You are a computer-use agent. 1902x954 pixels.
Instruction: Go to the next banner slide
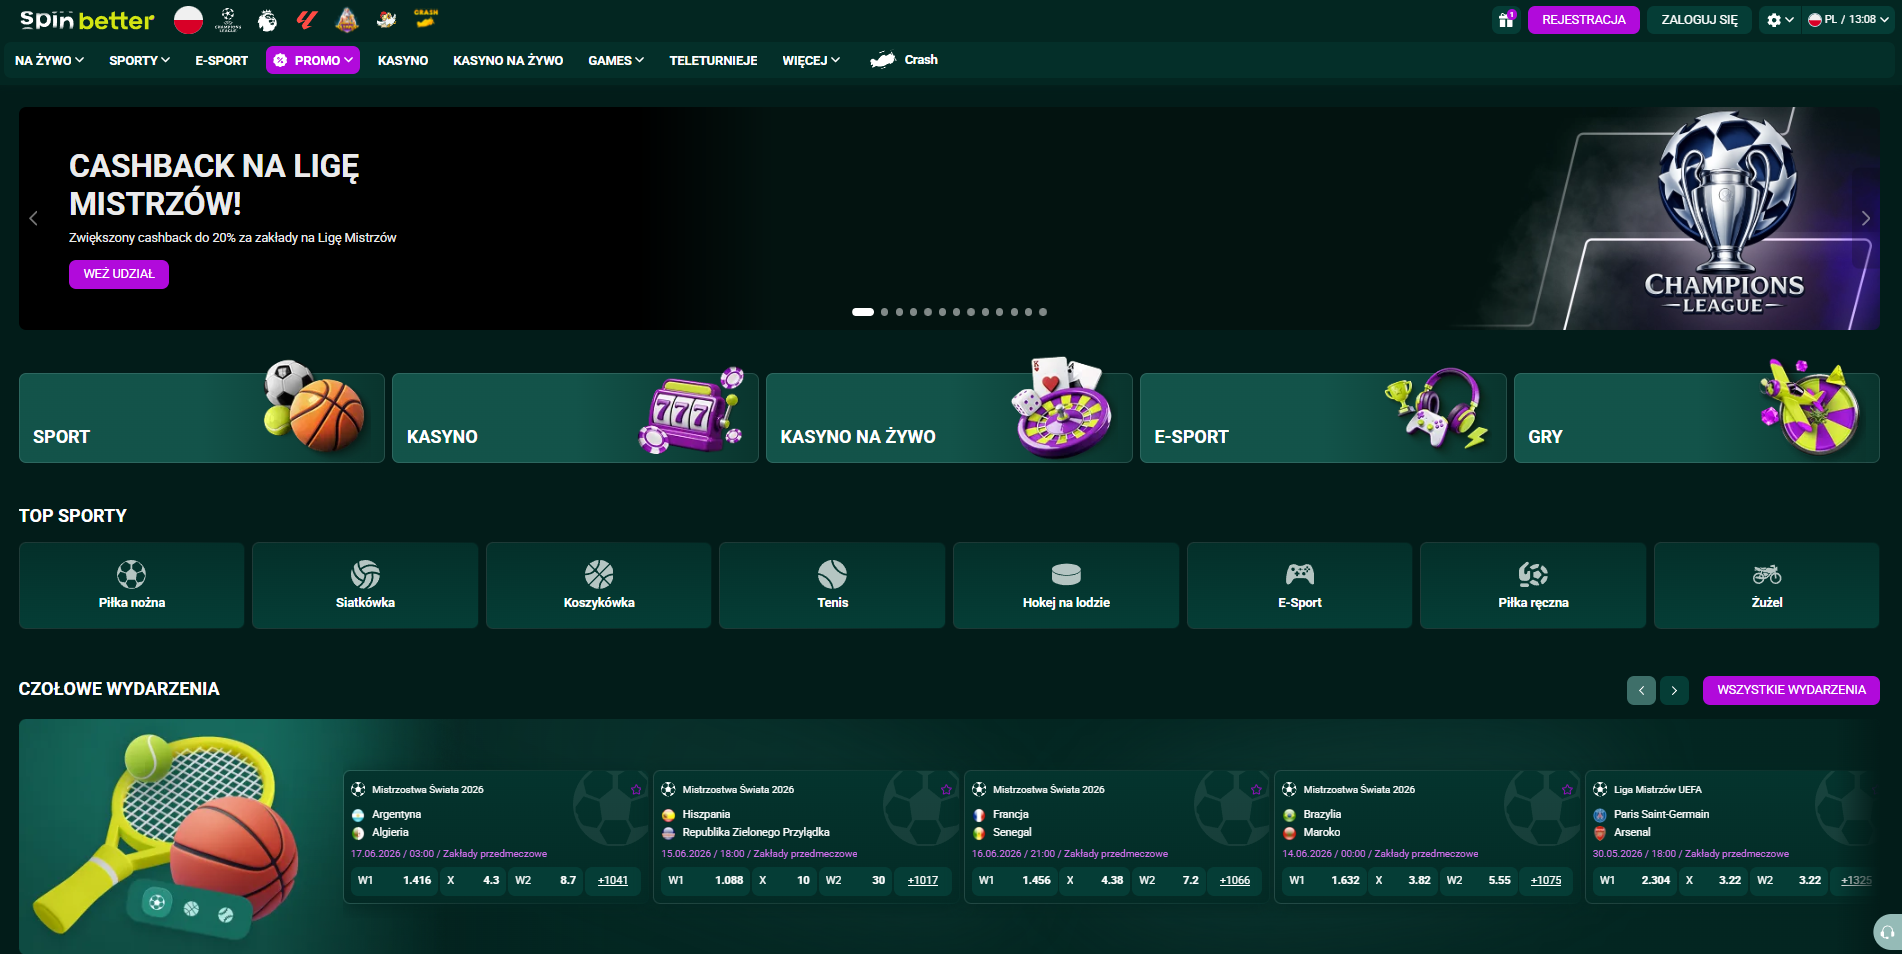[1865, 218]
